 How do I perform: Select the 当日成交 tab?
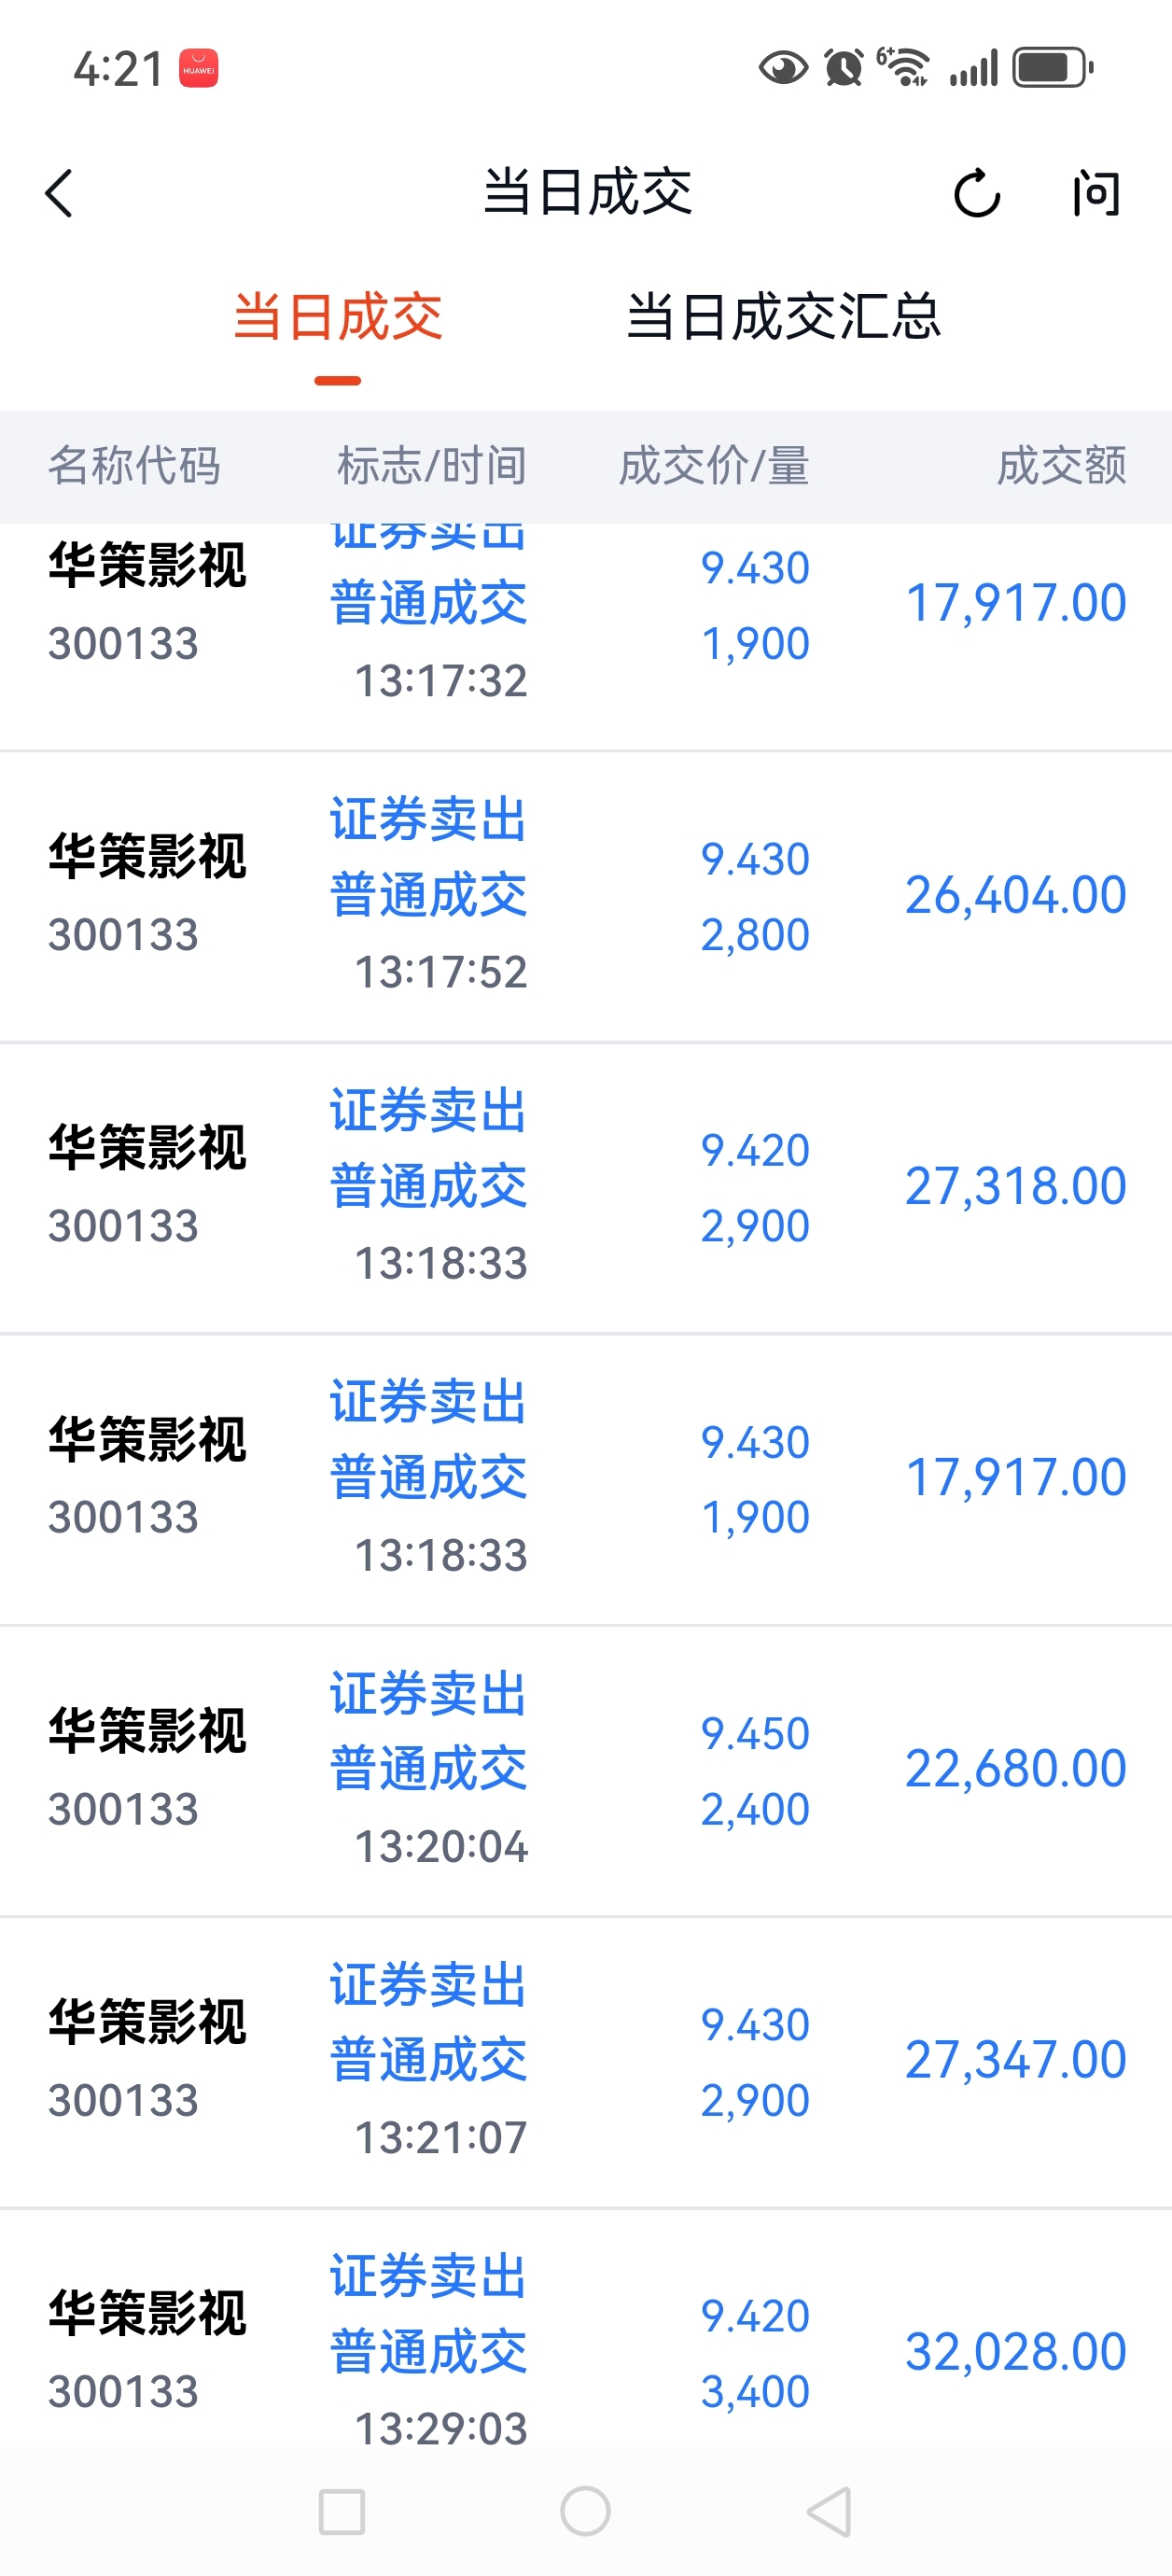tap(337, 318)
